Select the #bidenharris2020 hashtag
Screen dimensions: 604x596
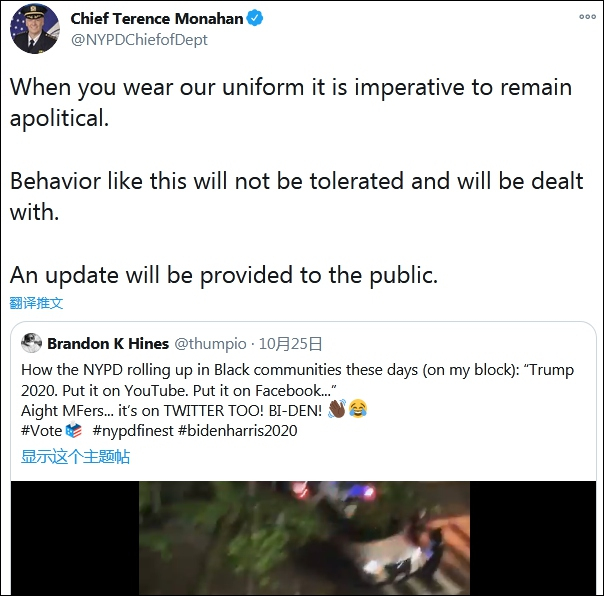coord(237,430)
